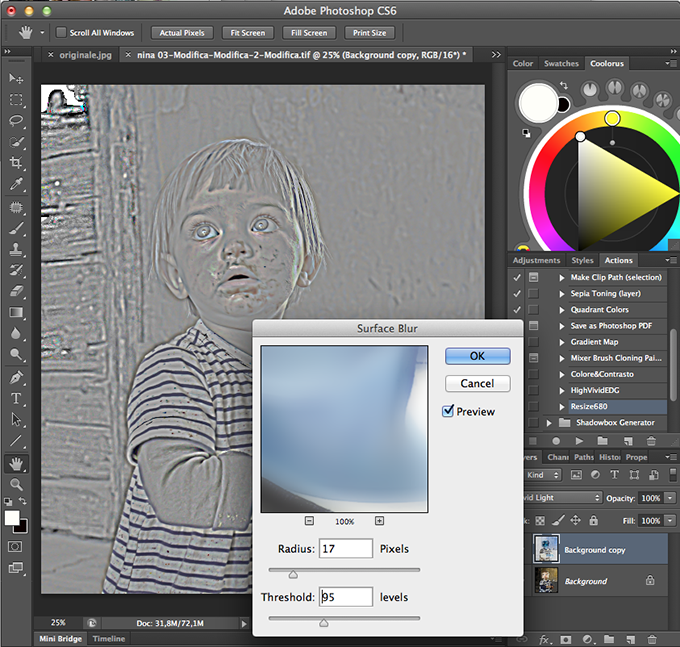Toggle the Quadrant Colors action checkmark
The height and width of the screenshot is (647, 680).
point(517,310)
